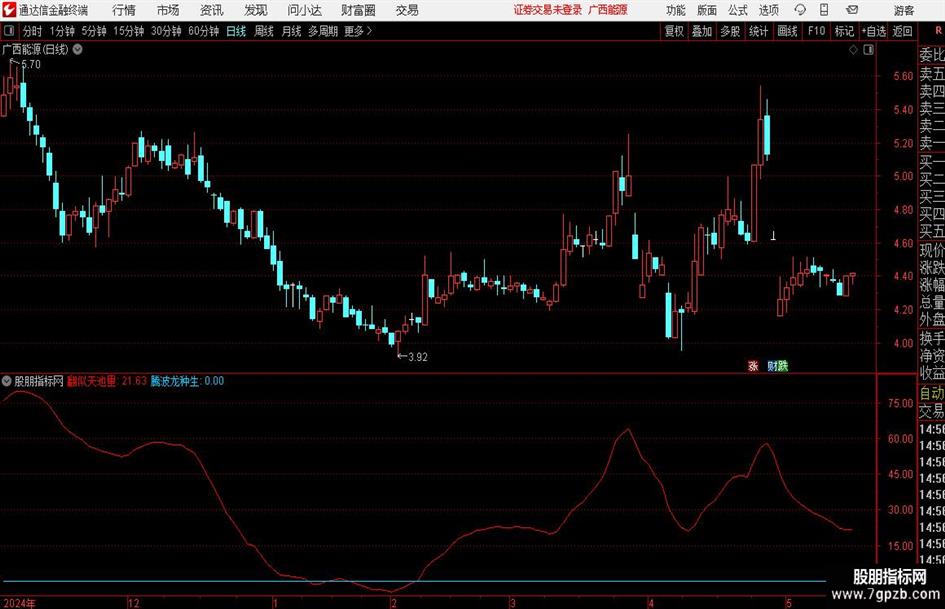The height and width of the screenshot is (609, 945).
Task: Add stock via +自选 button
Action: coord(874,31)
